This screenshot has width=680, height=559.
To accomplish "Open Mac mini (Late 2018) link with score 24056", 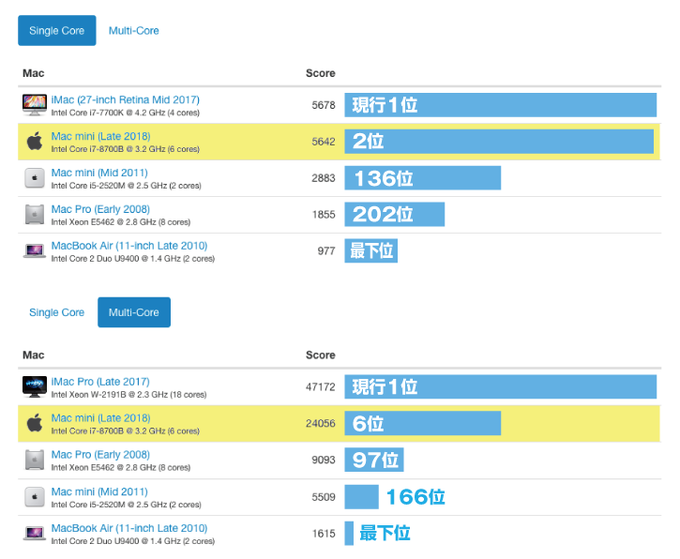I will (101, 418).
